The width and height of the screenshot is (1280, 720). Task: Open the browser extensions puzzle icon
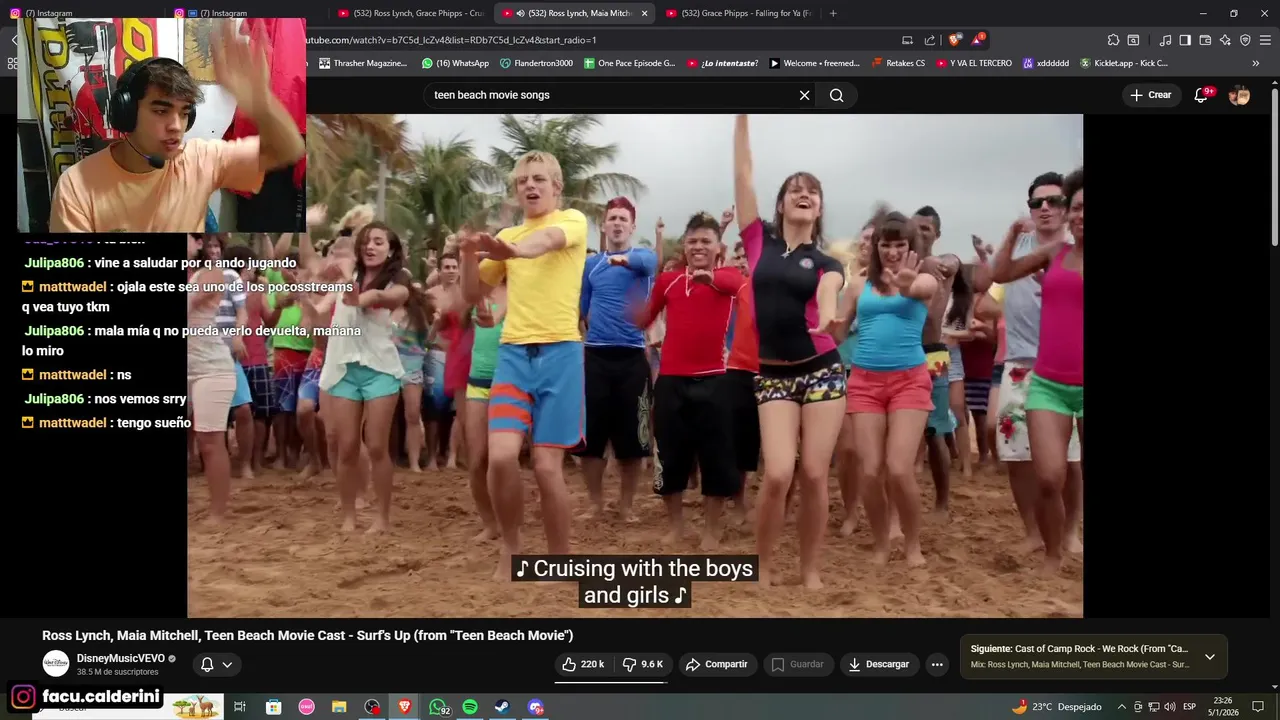[x=1113, y=40]
